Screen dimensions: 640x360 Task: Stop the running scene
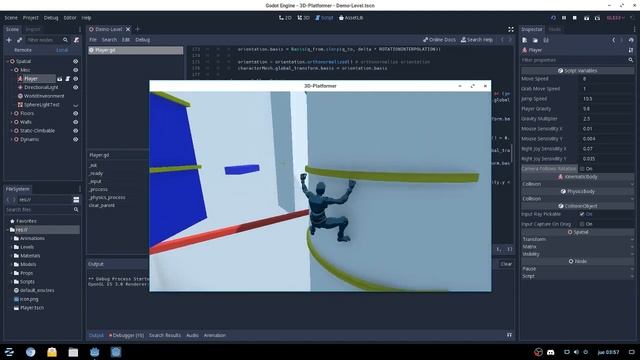(x=575, y=18)
